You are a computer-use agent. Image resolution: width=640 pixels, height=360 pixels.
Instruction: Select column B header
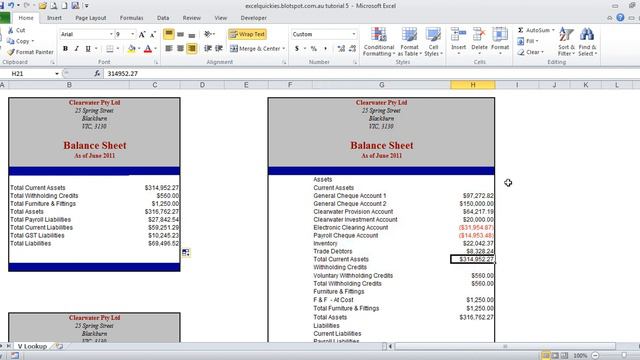point(69,85)
